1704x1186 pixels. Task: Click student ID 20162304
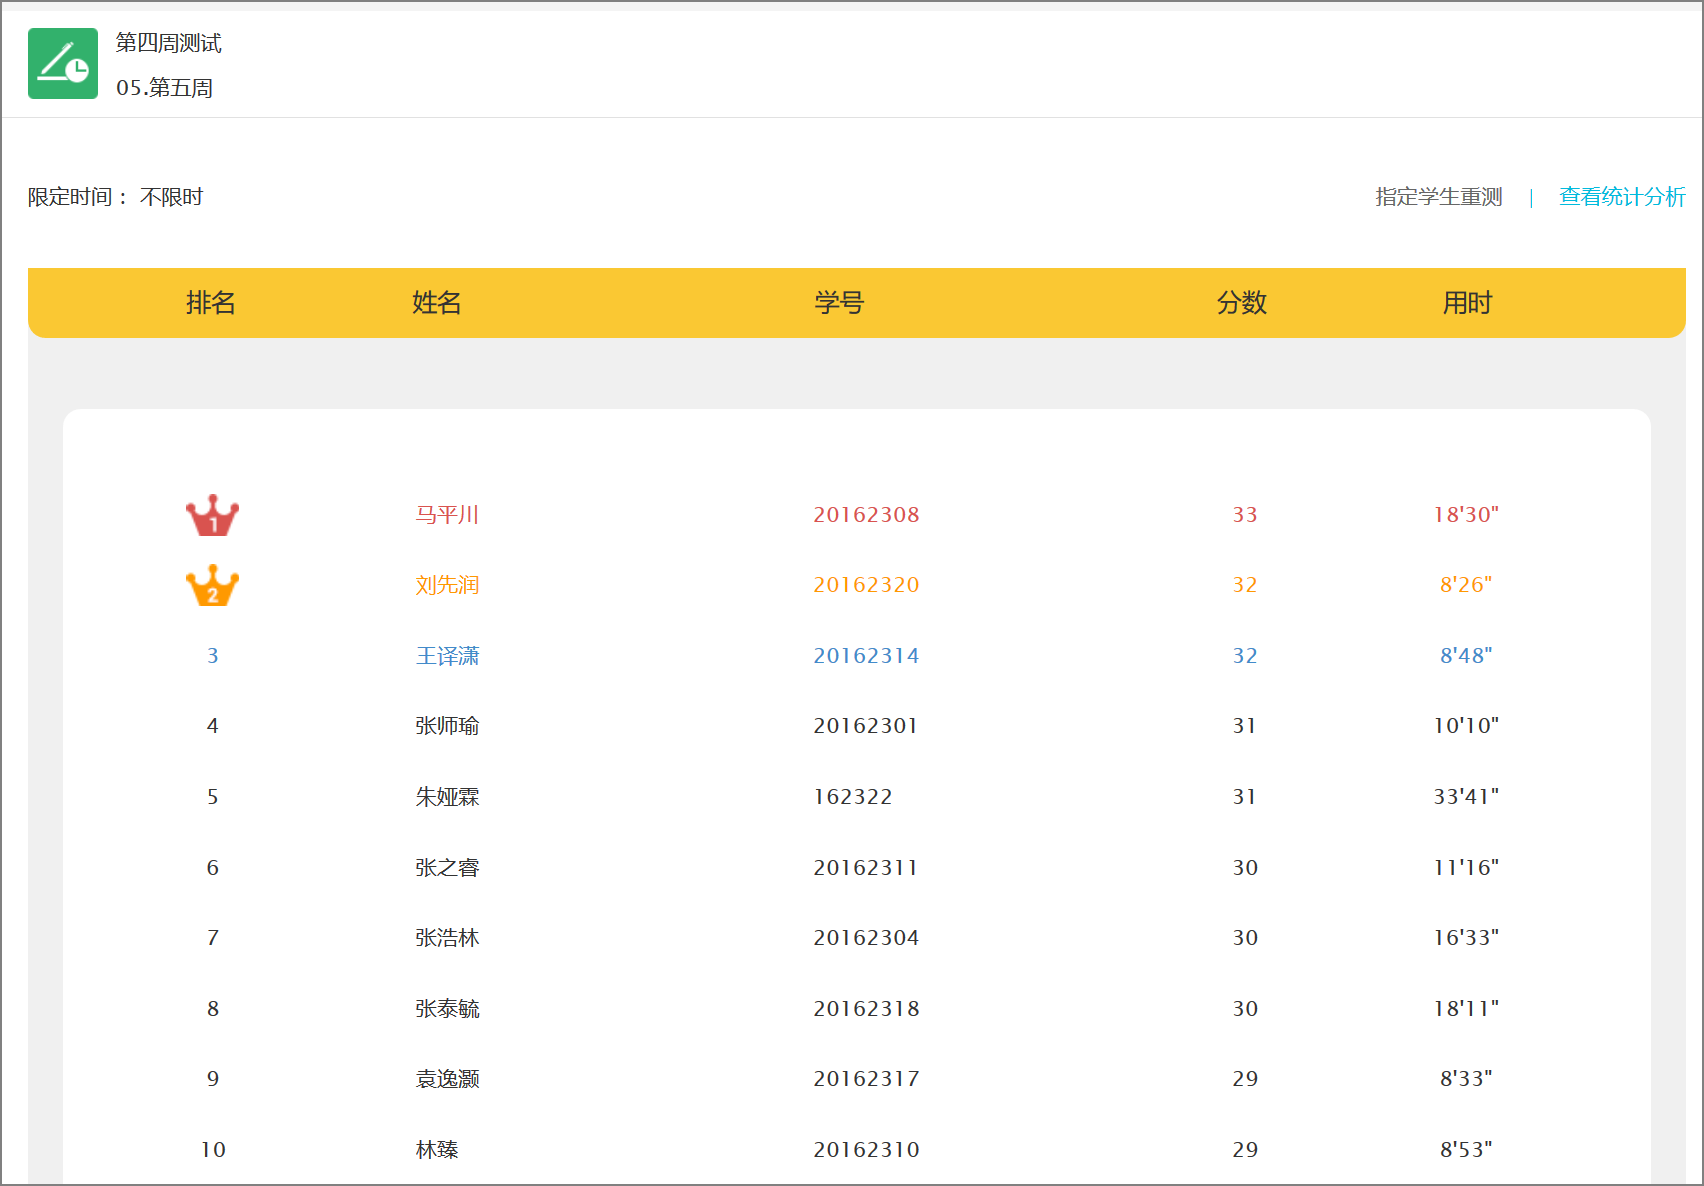pos(866,938)
